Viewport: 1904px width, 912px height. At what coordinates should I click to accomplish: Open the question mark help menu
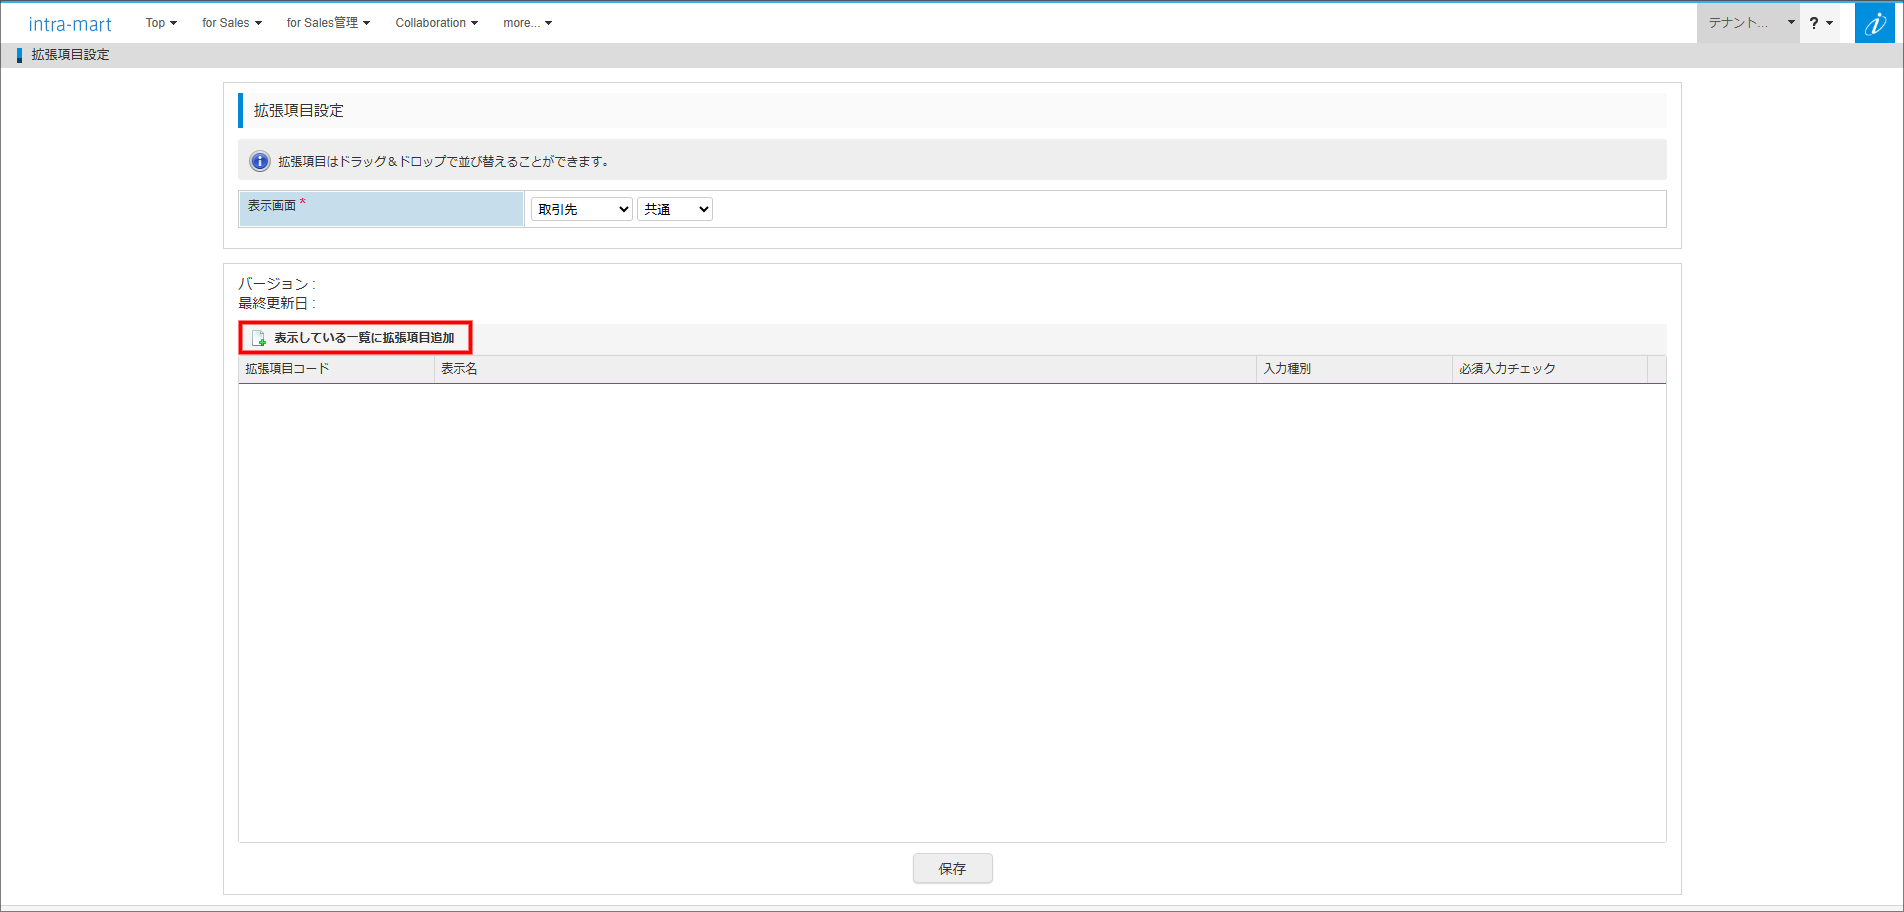click(x=1821, y=23)
